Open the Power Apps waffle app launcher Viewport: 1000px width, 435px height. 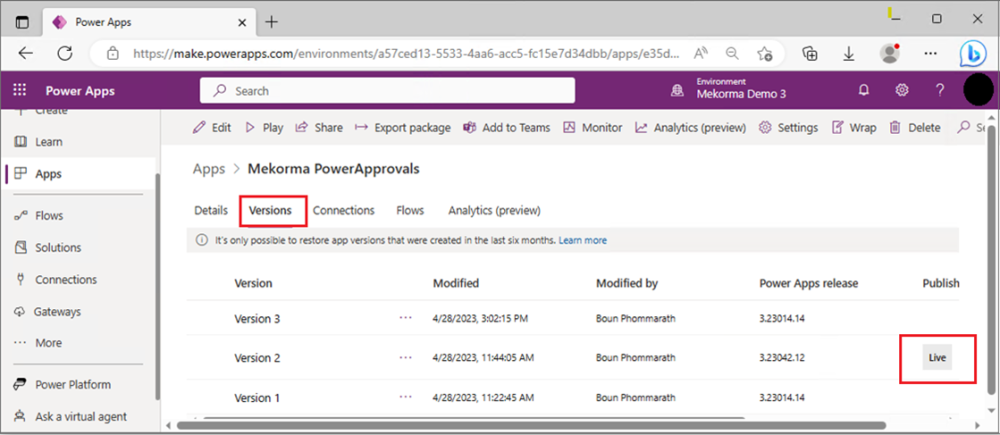click(x=20, y=91)
